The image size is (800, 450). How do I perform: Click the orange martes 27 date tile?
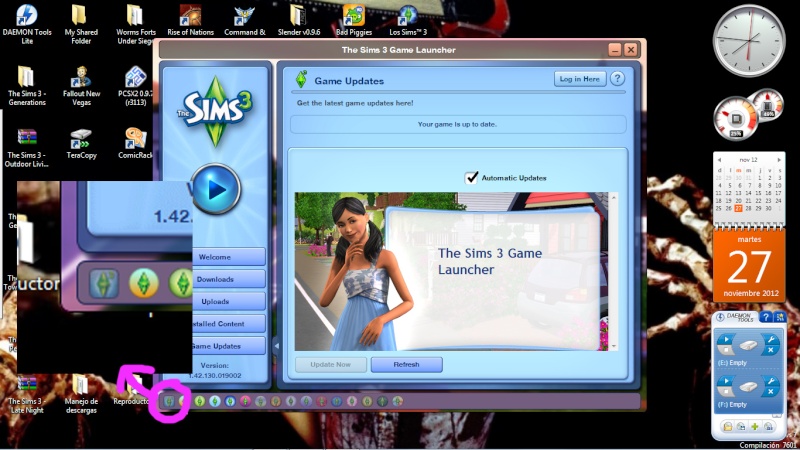[749, 267]
